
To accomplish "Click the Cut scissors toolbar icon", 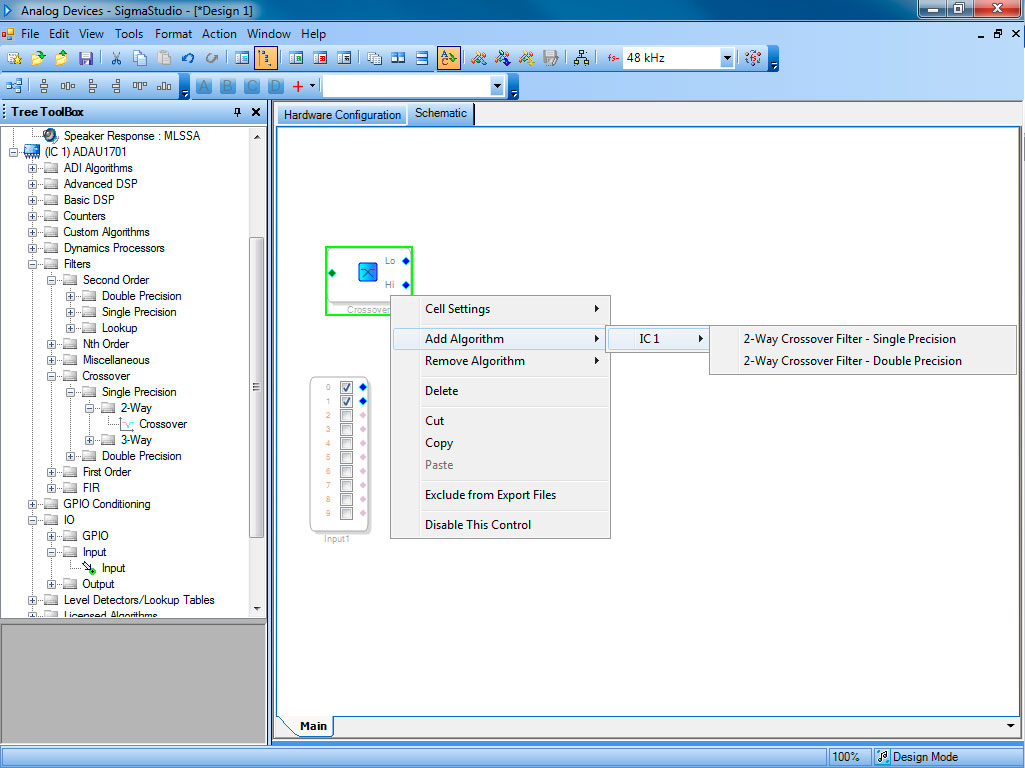I will pos(116,59).
